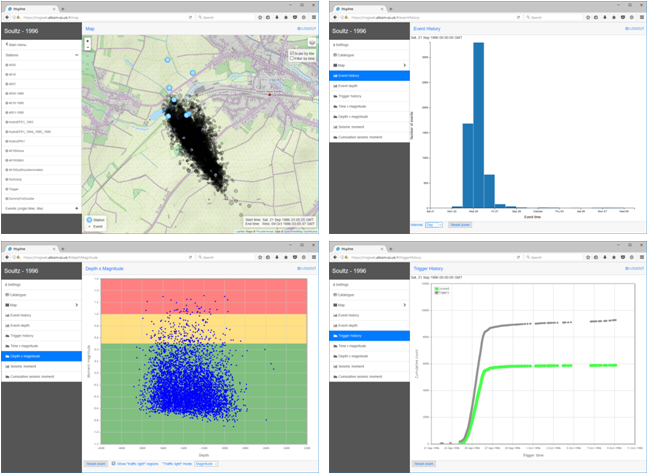Image resolution: width=648 pixels, height=474 pixels.
Task: Click Reset zoom under the Trigger History chart
Action: coord(424,464)
